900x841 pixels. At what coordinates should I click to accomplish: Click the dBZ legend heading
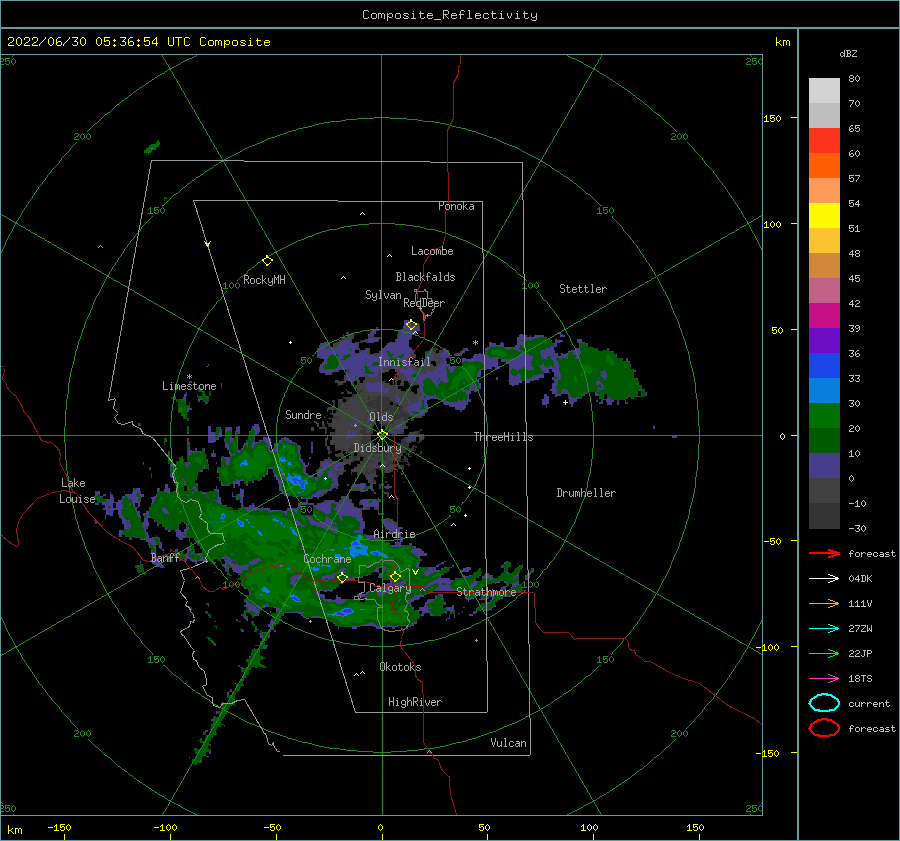(x=848, y=53)
